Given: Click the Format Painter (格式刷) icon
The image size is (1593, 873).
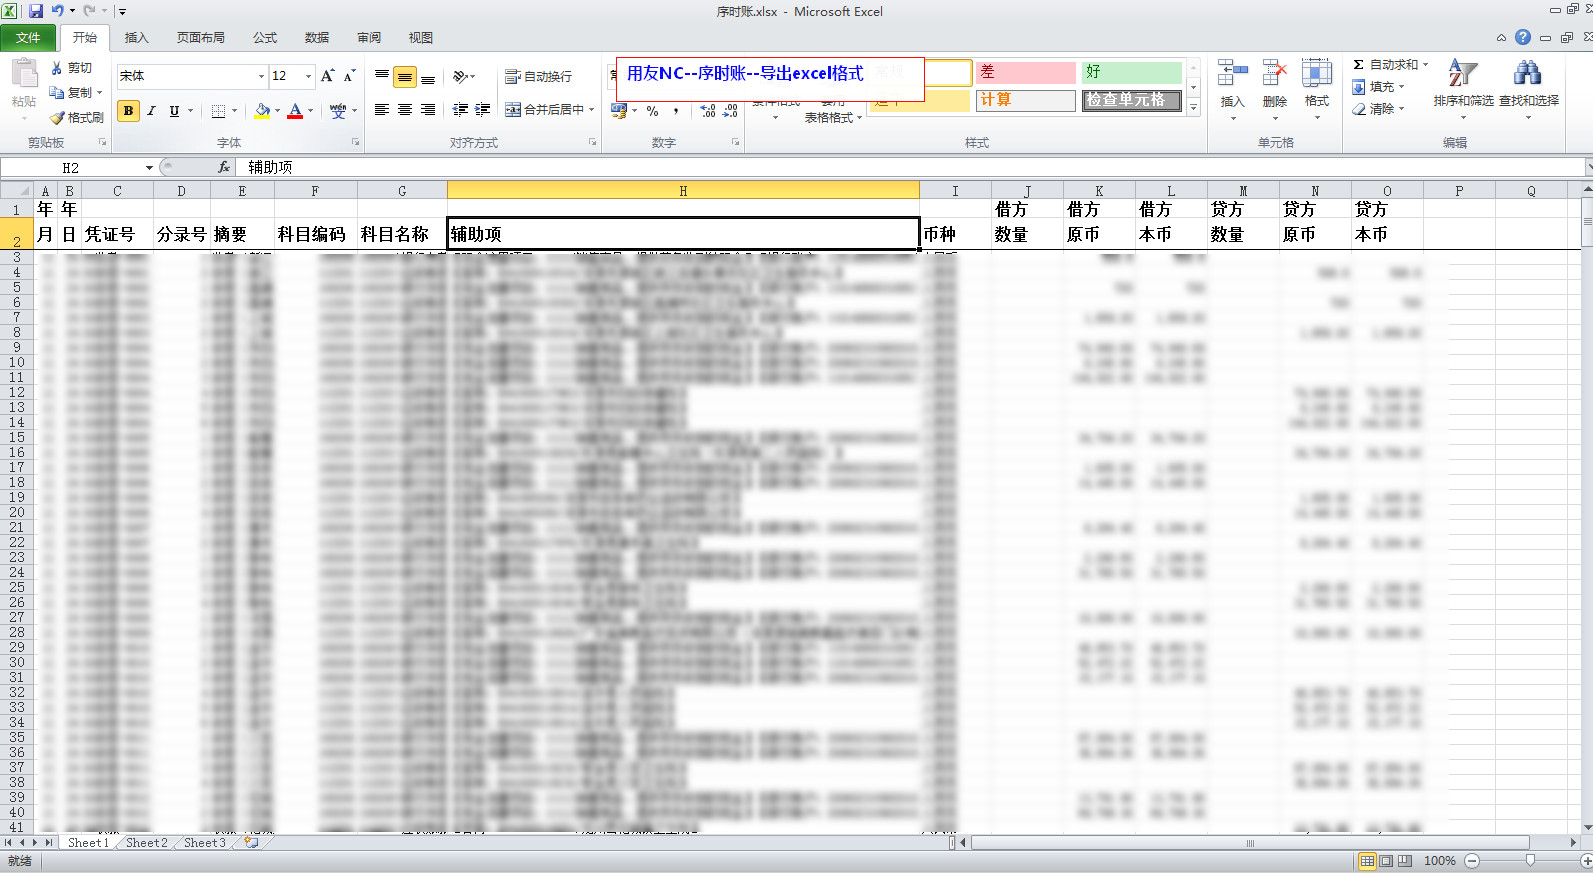Looking at the screenshot, I should (58, 118).
